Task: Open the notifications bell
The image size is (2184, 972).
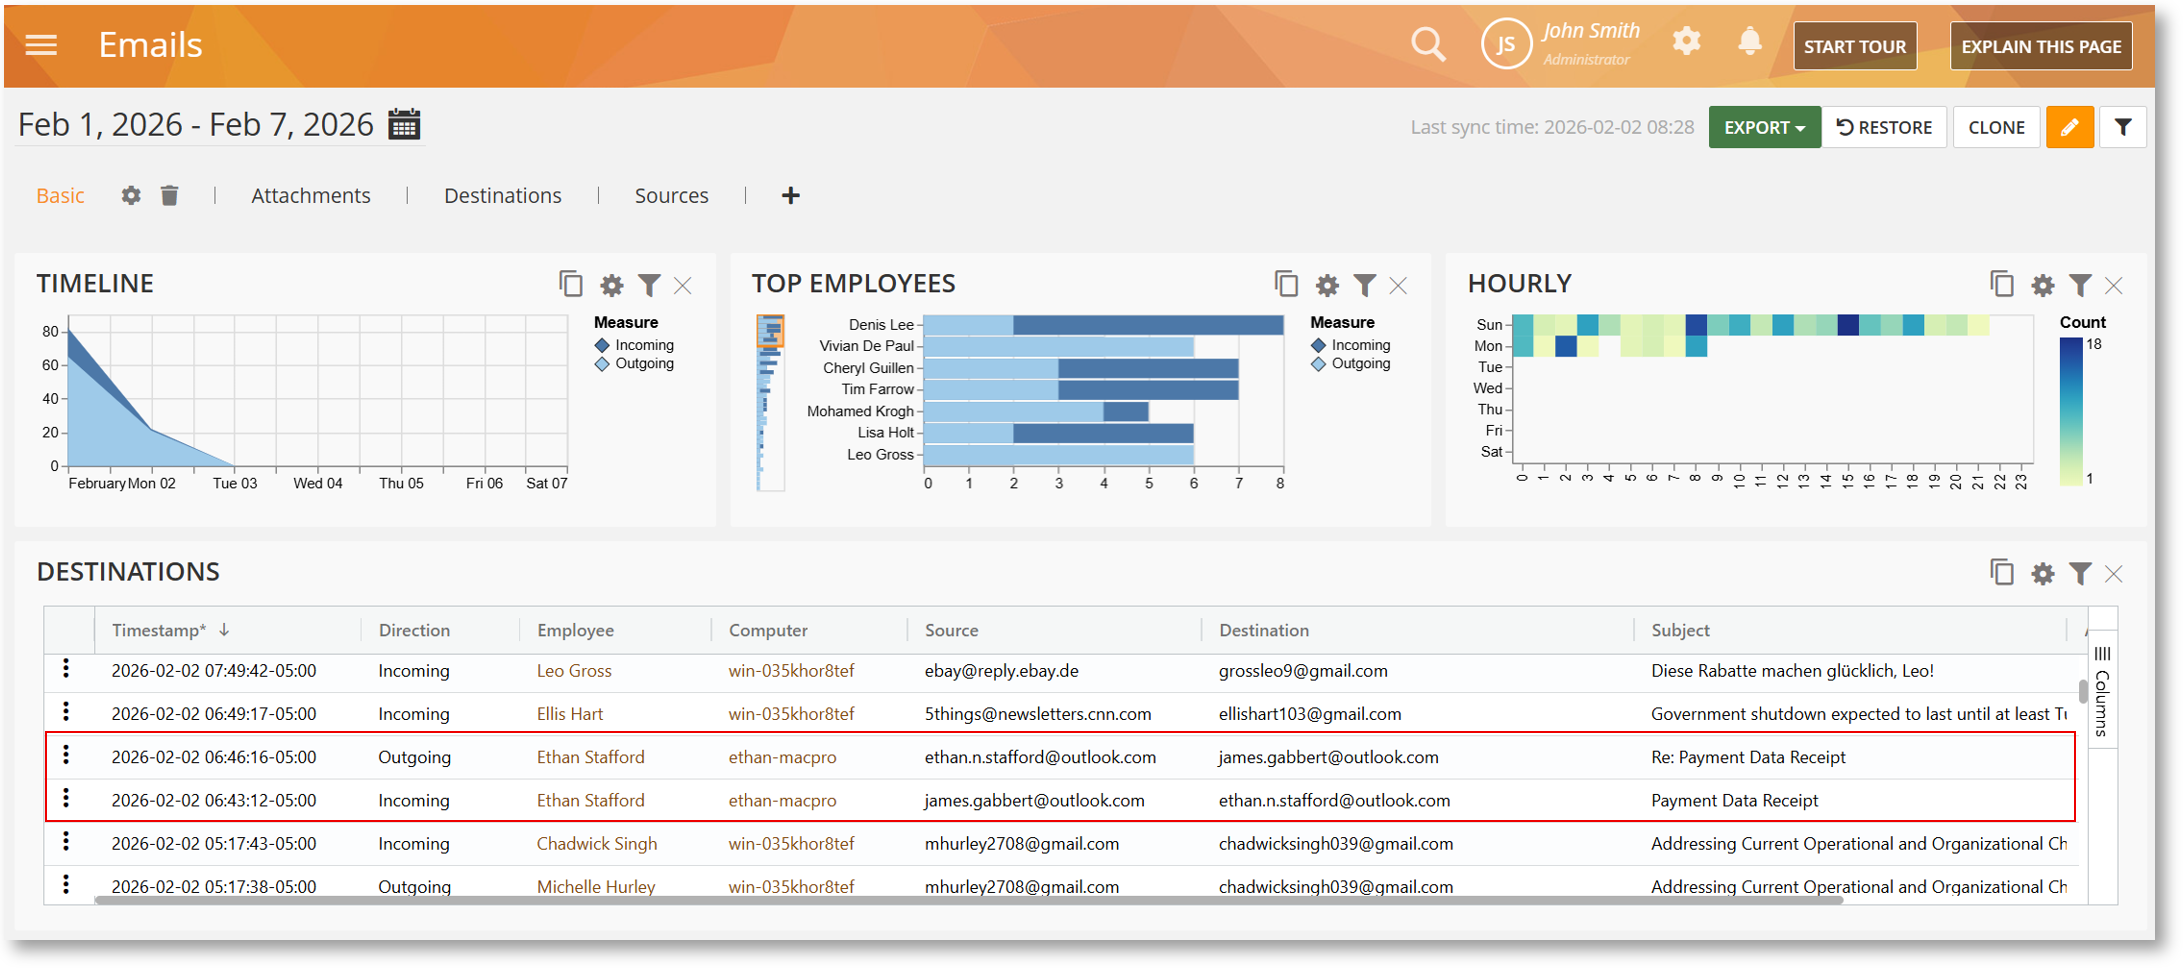Action: click(x=1749, y=42)
